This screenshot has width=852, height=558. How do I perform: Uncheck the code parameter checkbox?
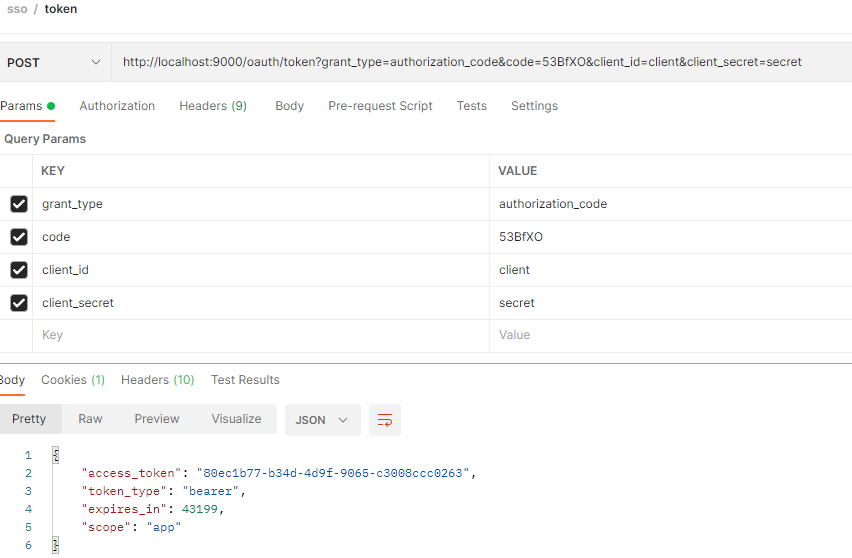[19, 237]
